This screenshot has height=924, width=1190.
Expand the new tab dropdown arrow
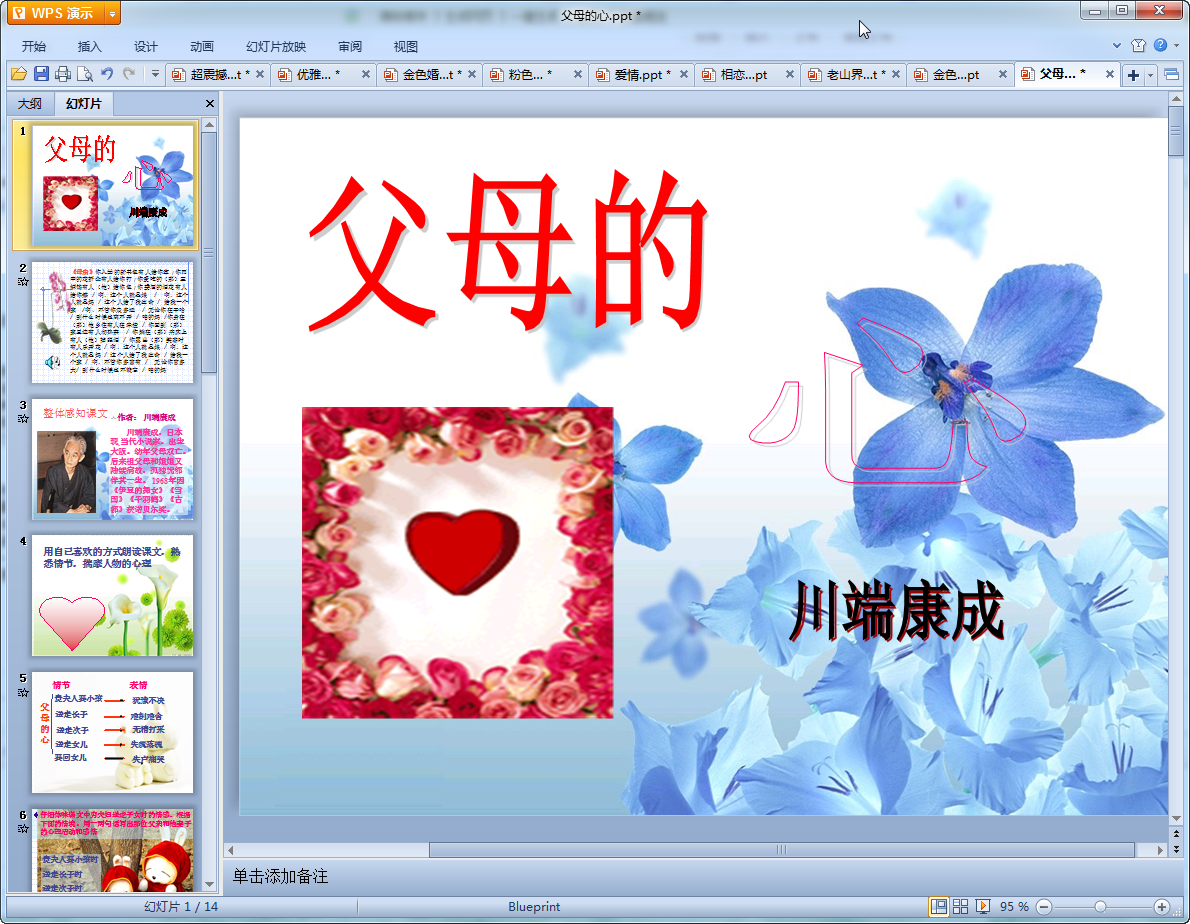(x=1151, y=75)
